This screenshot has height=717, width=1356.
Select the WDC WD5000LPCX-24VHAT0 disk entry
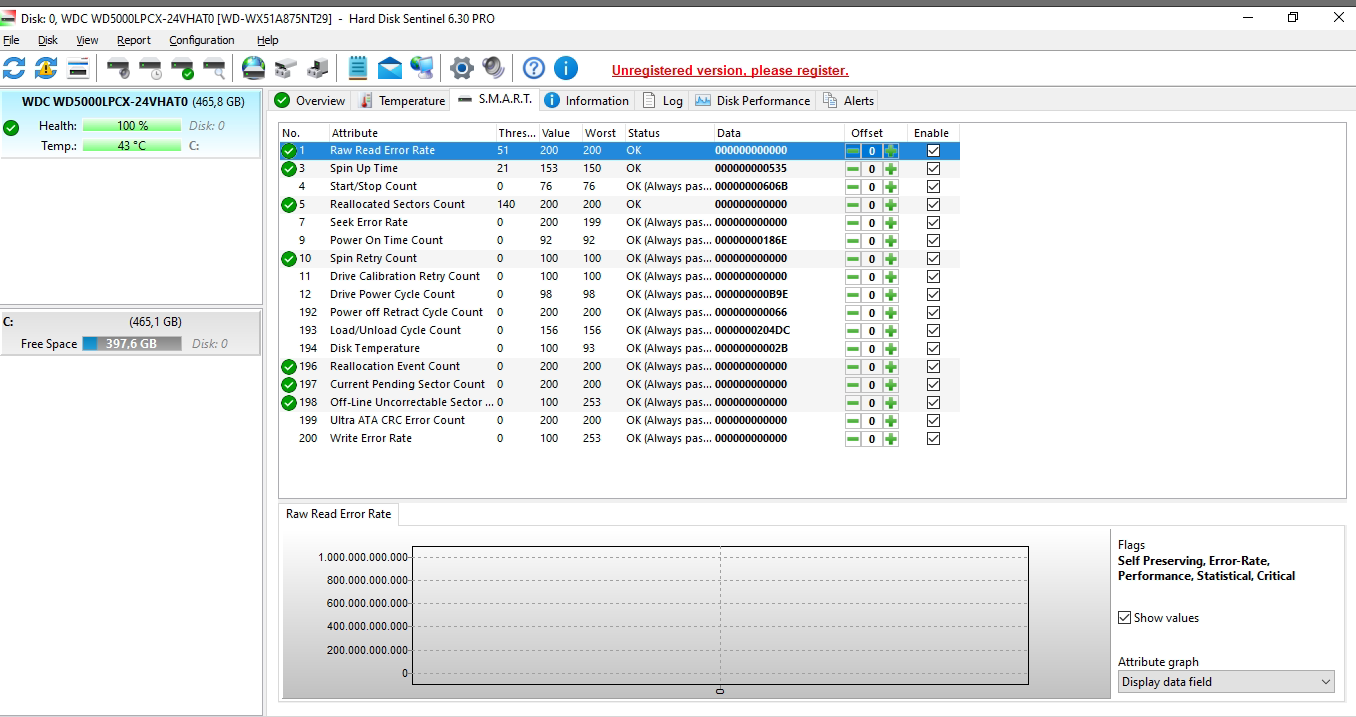coord(130,123)
